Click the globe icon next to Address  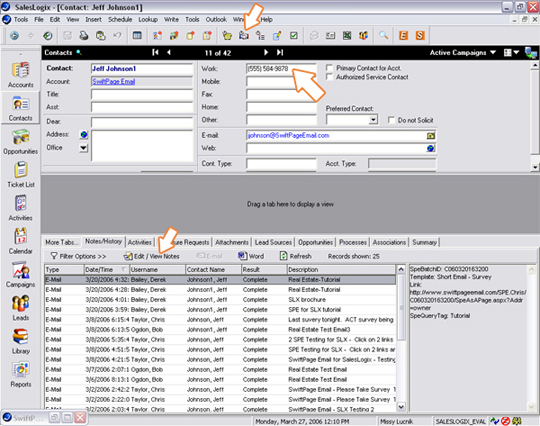[x=84, y=134]
